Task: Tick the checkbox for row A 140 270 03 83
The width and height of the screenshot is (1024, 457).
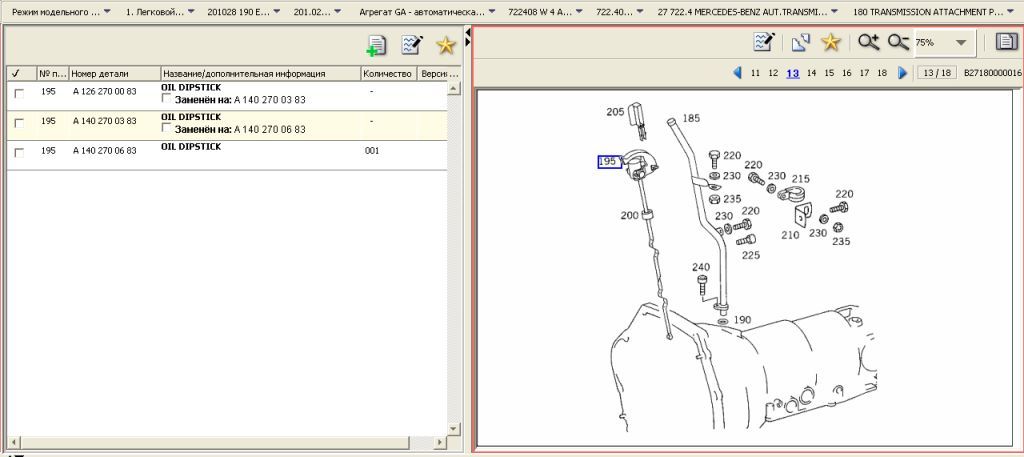Action: [19, 122]
